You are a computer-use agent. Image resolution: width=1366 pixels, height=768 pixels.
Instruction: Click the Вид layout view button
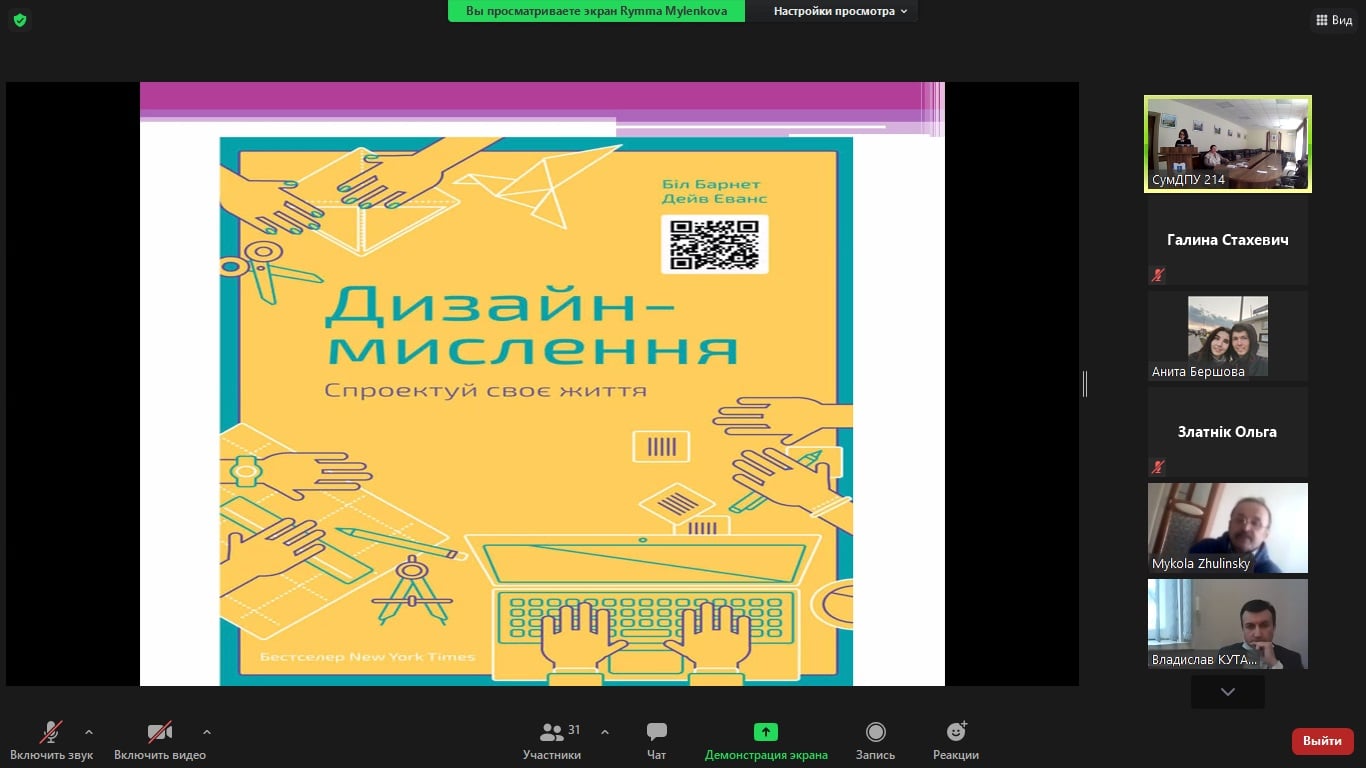tap(1333, 20)
